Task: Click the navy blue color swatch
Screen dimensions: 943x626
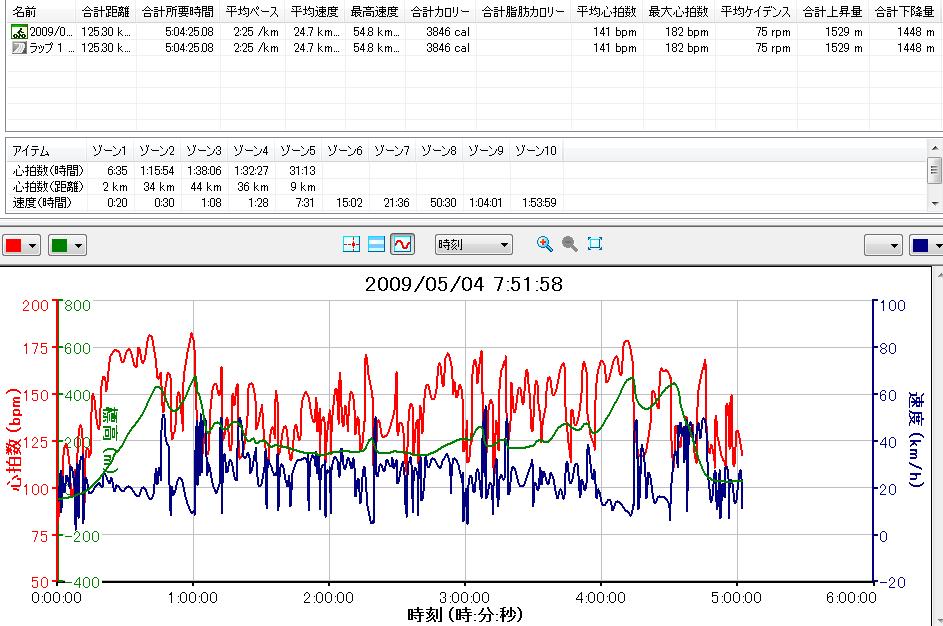Action: 920,245
